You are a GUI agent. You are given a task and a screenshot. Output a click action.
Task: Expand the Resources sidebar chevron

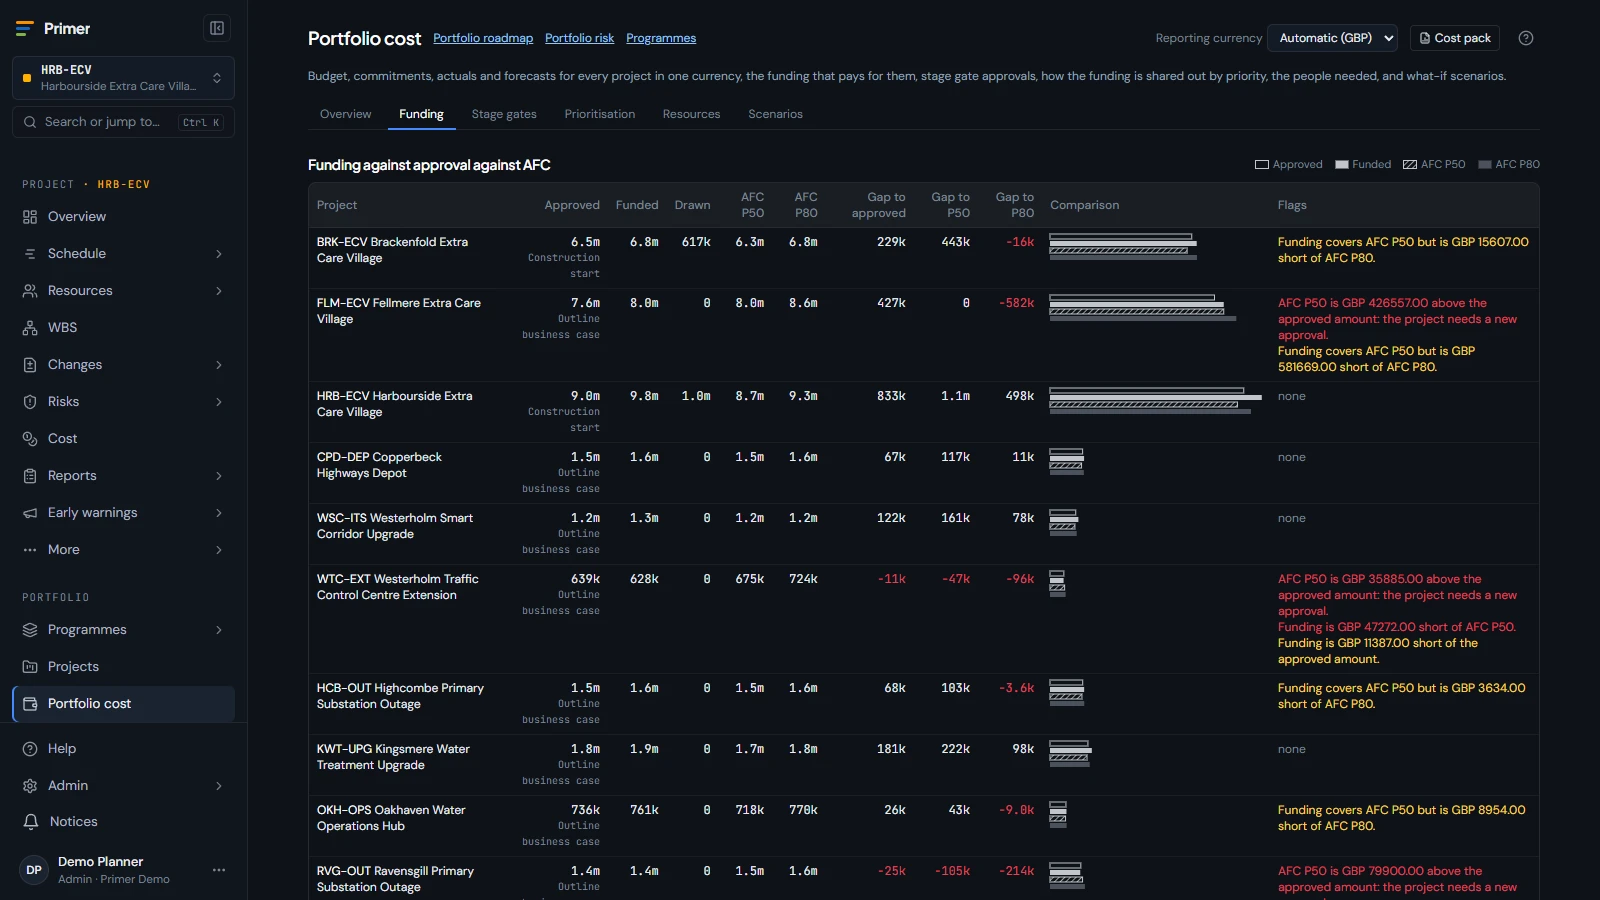pos(219,291)
